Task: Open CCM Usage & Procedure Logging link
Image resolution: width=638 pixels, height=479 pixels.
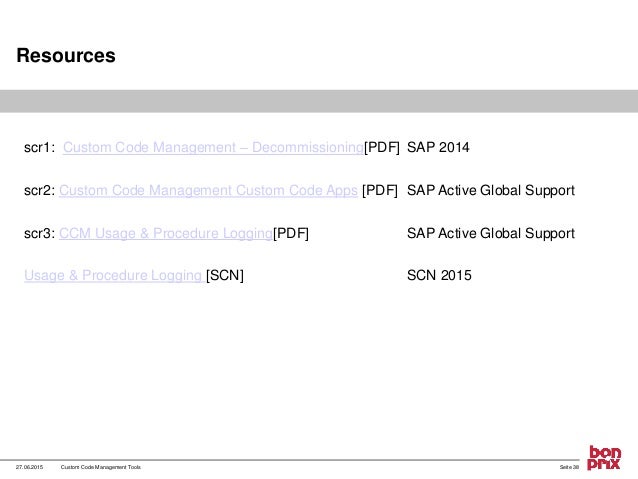Action: (166, 234)
